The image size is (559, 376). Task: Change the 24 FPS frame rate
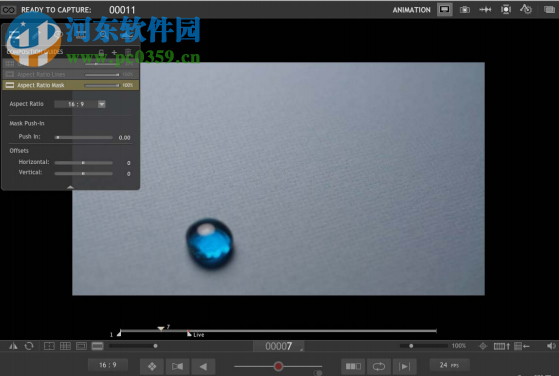(449, 365)
